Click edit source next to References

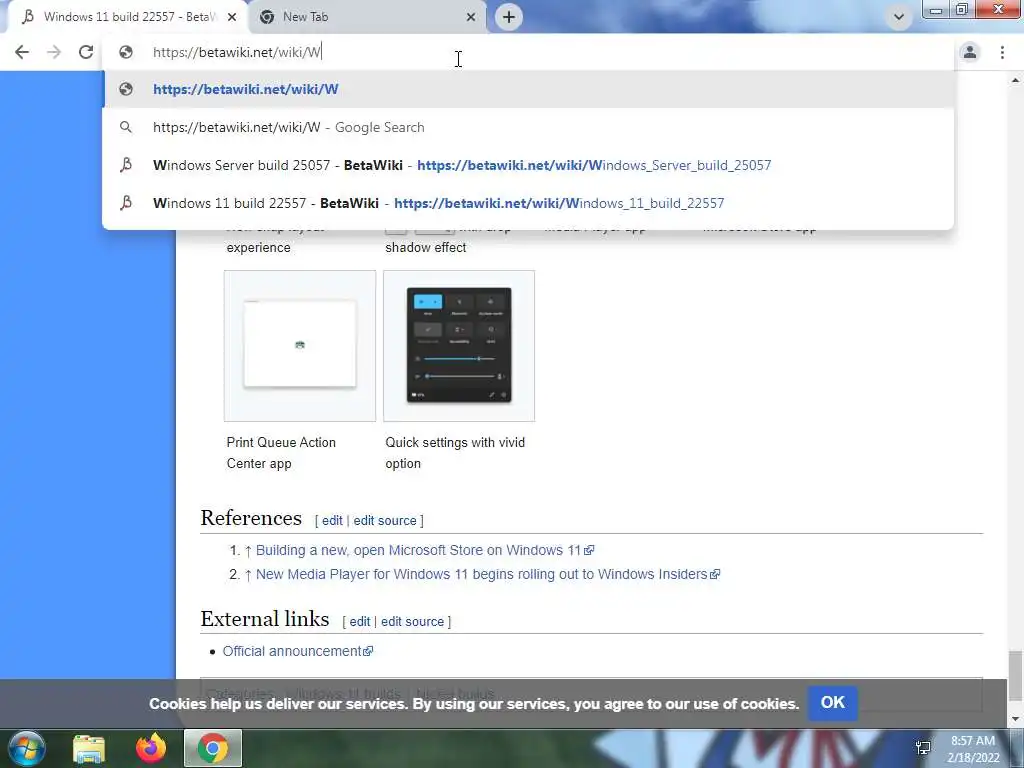(x=385, y=520)
